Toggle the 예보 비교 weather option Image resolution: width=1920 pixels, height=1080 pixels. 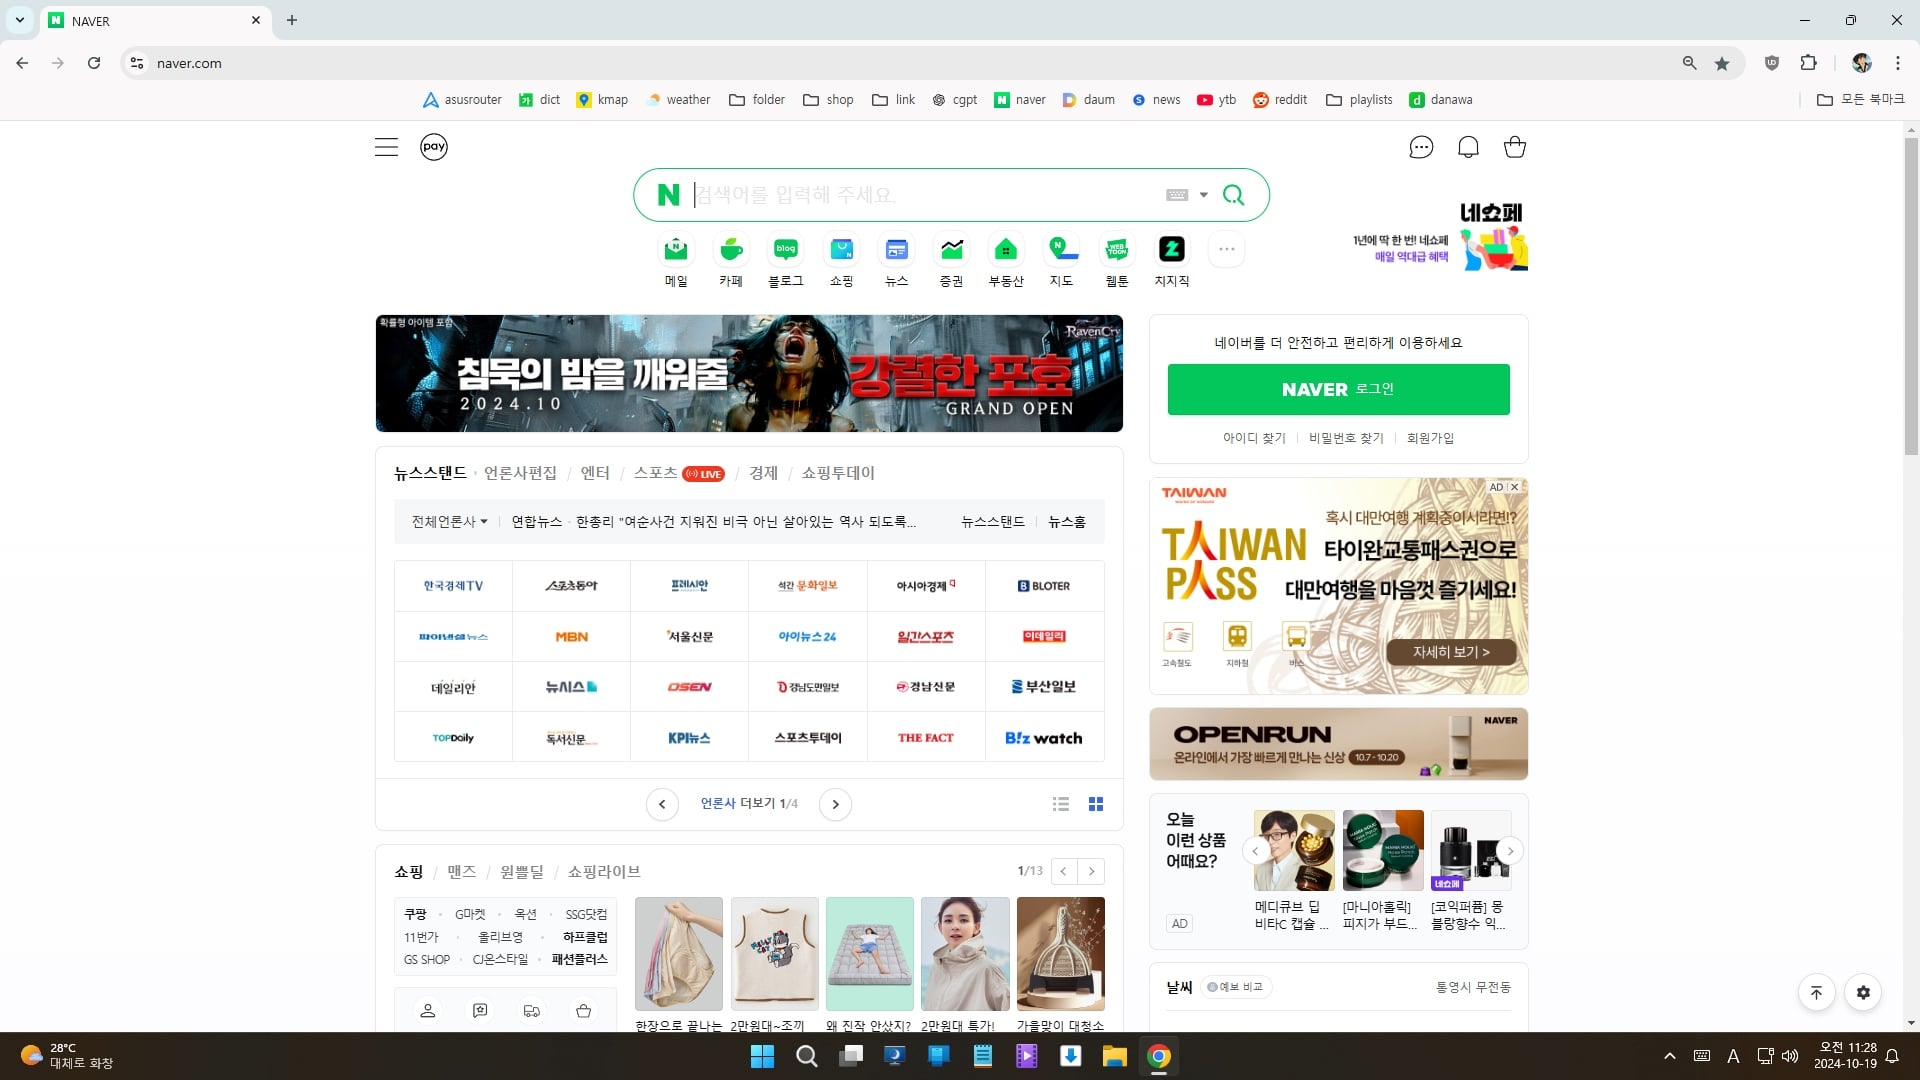(1236, 987)
